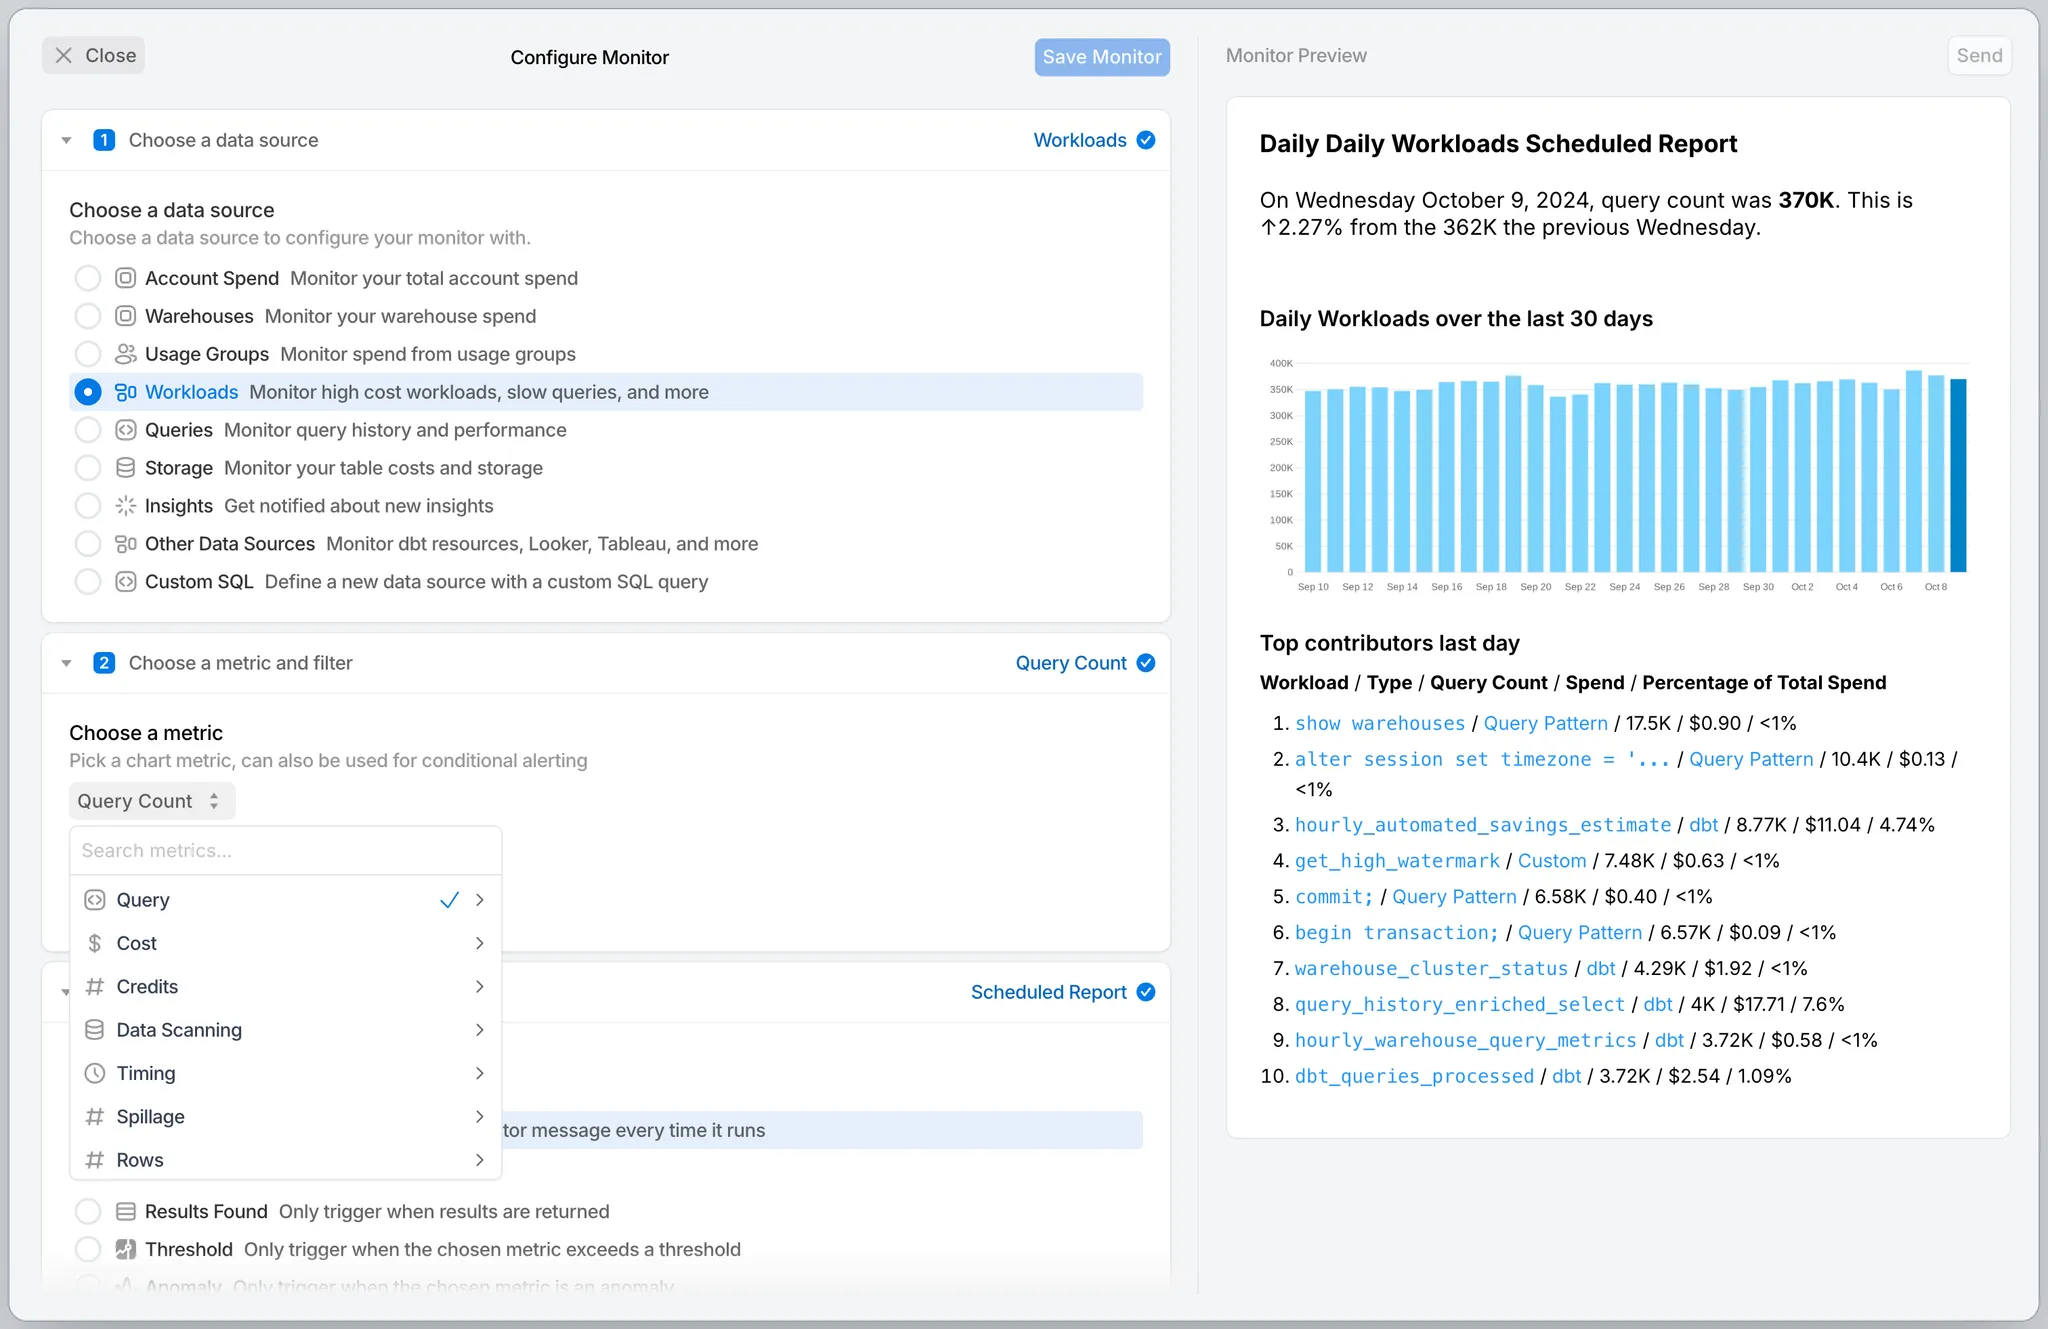Open the query_history_enriched_select workload link
The height and width of the screenshot is (1329, 2048).
pos(1460,1004)
